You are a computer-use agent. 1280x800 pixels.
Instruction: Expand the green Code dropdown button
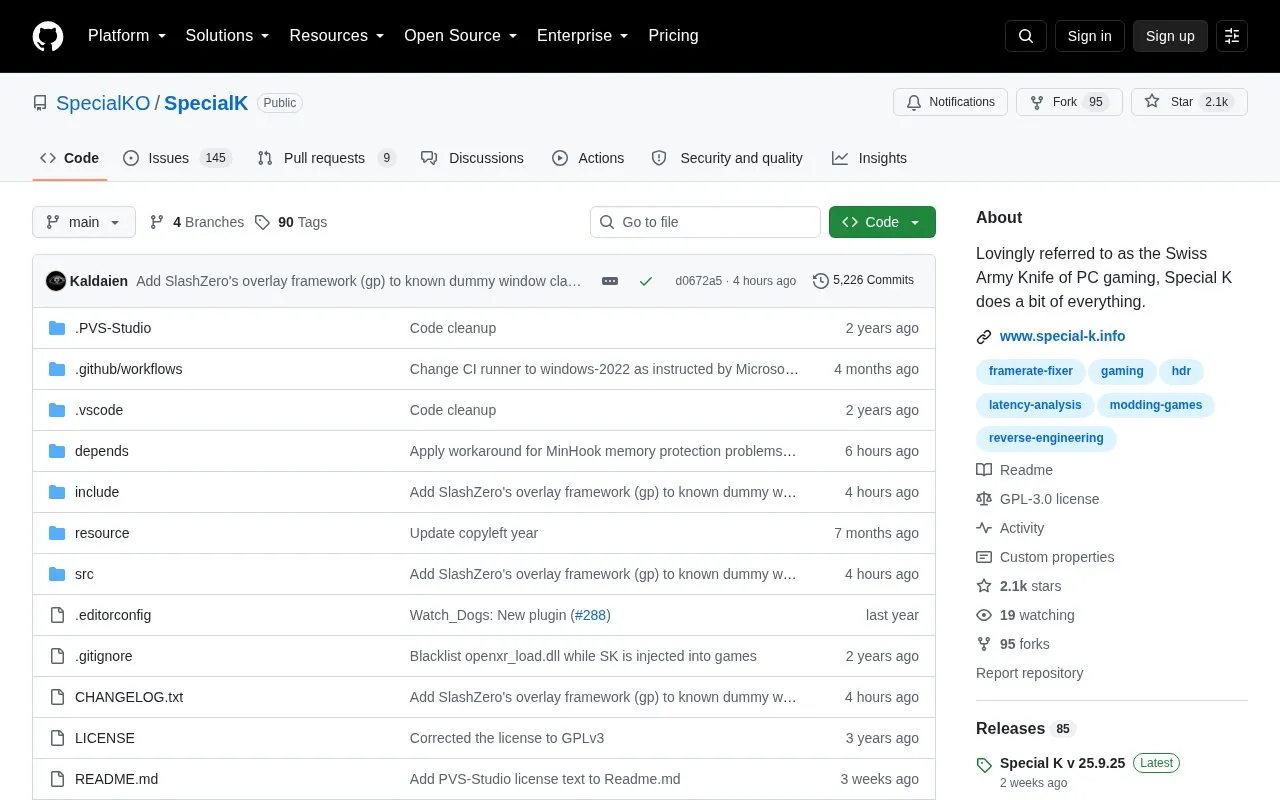click(x=882, y=222)
